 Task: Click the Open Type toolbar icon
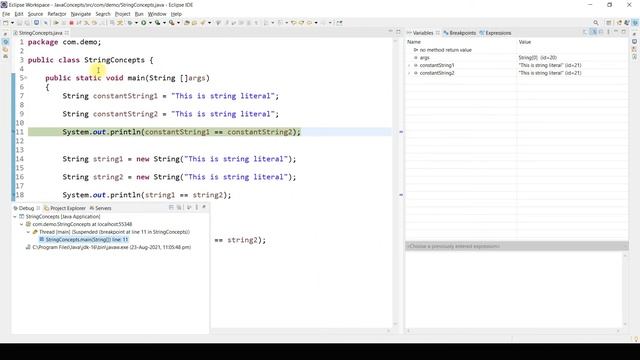[187, 23]
